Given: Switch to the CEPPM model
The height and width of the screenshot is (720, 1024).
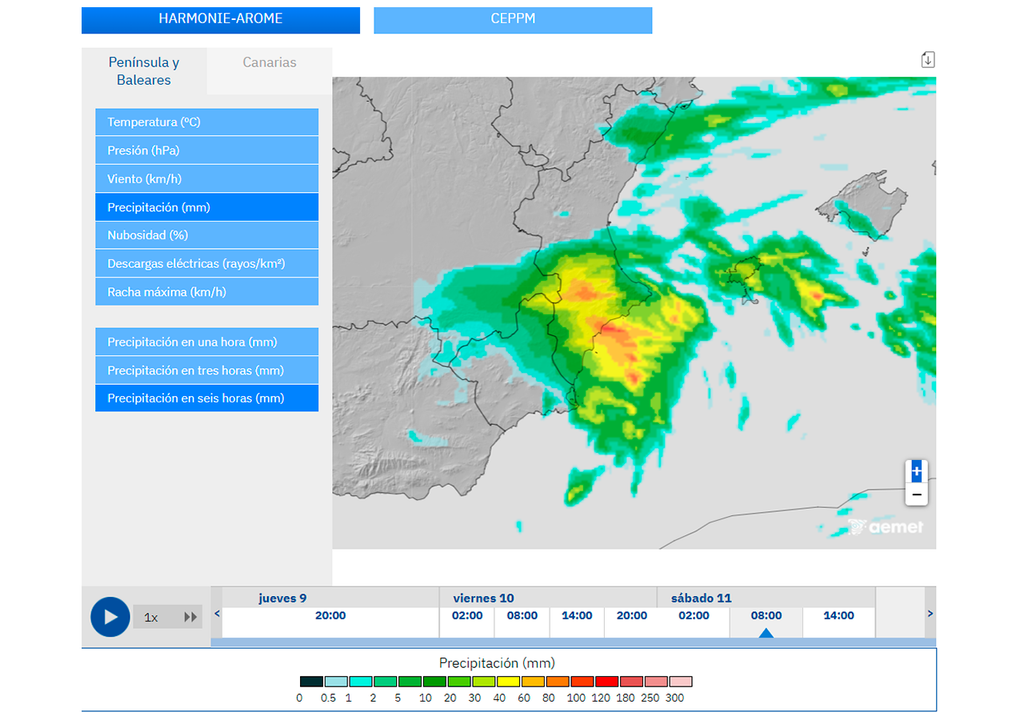Looking at the screenshot, I should pyautogui.click(x=512, y=19).
